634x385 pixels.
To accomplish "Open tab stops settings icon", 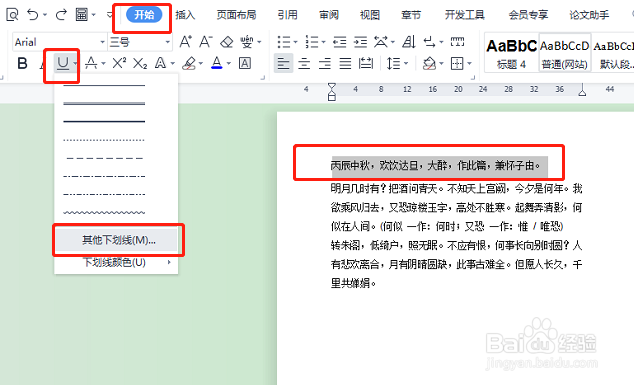I will [457, 42].
